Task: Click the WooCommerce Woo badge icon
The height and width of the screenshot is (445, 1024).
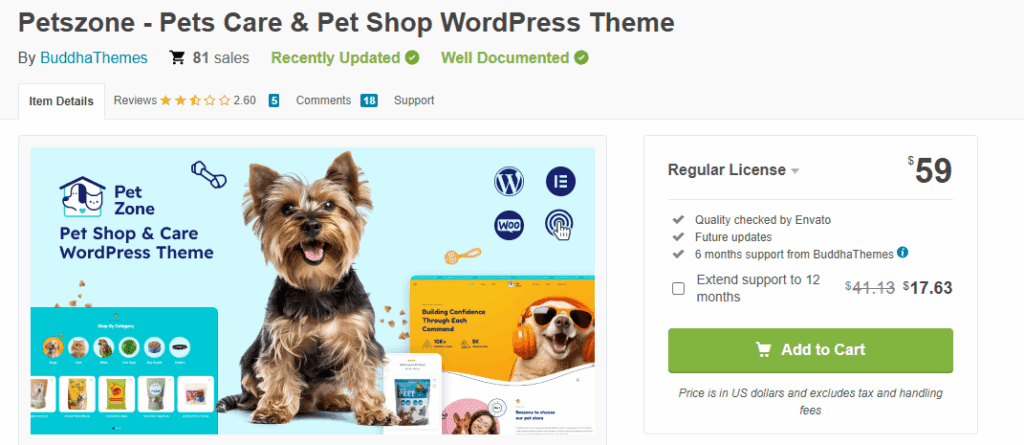Action: coord(509,225)
